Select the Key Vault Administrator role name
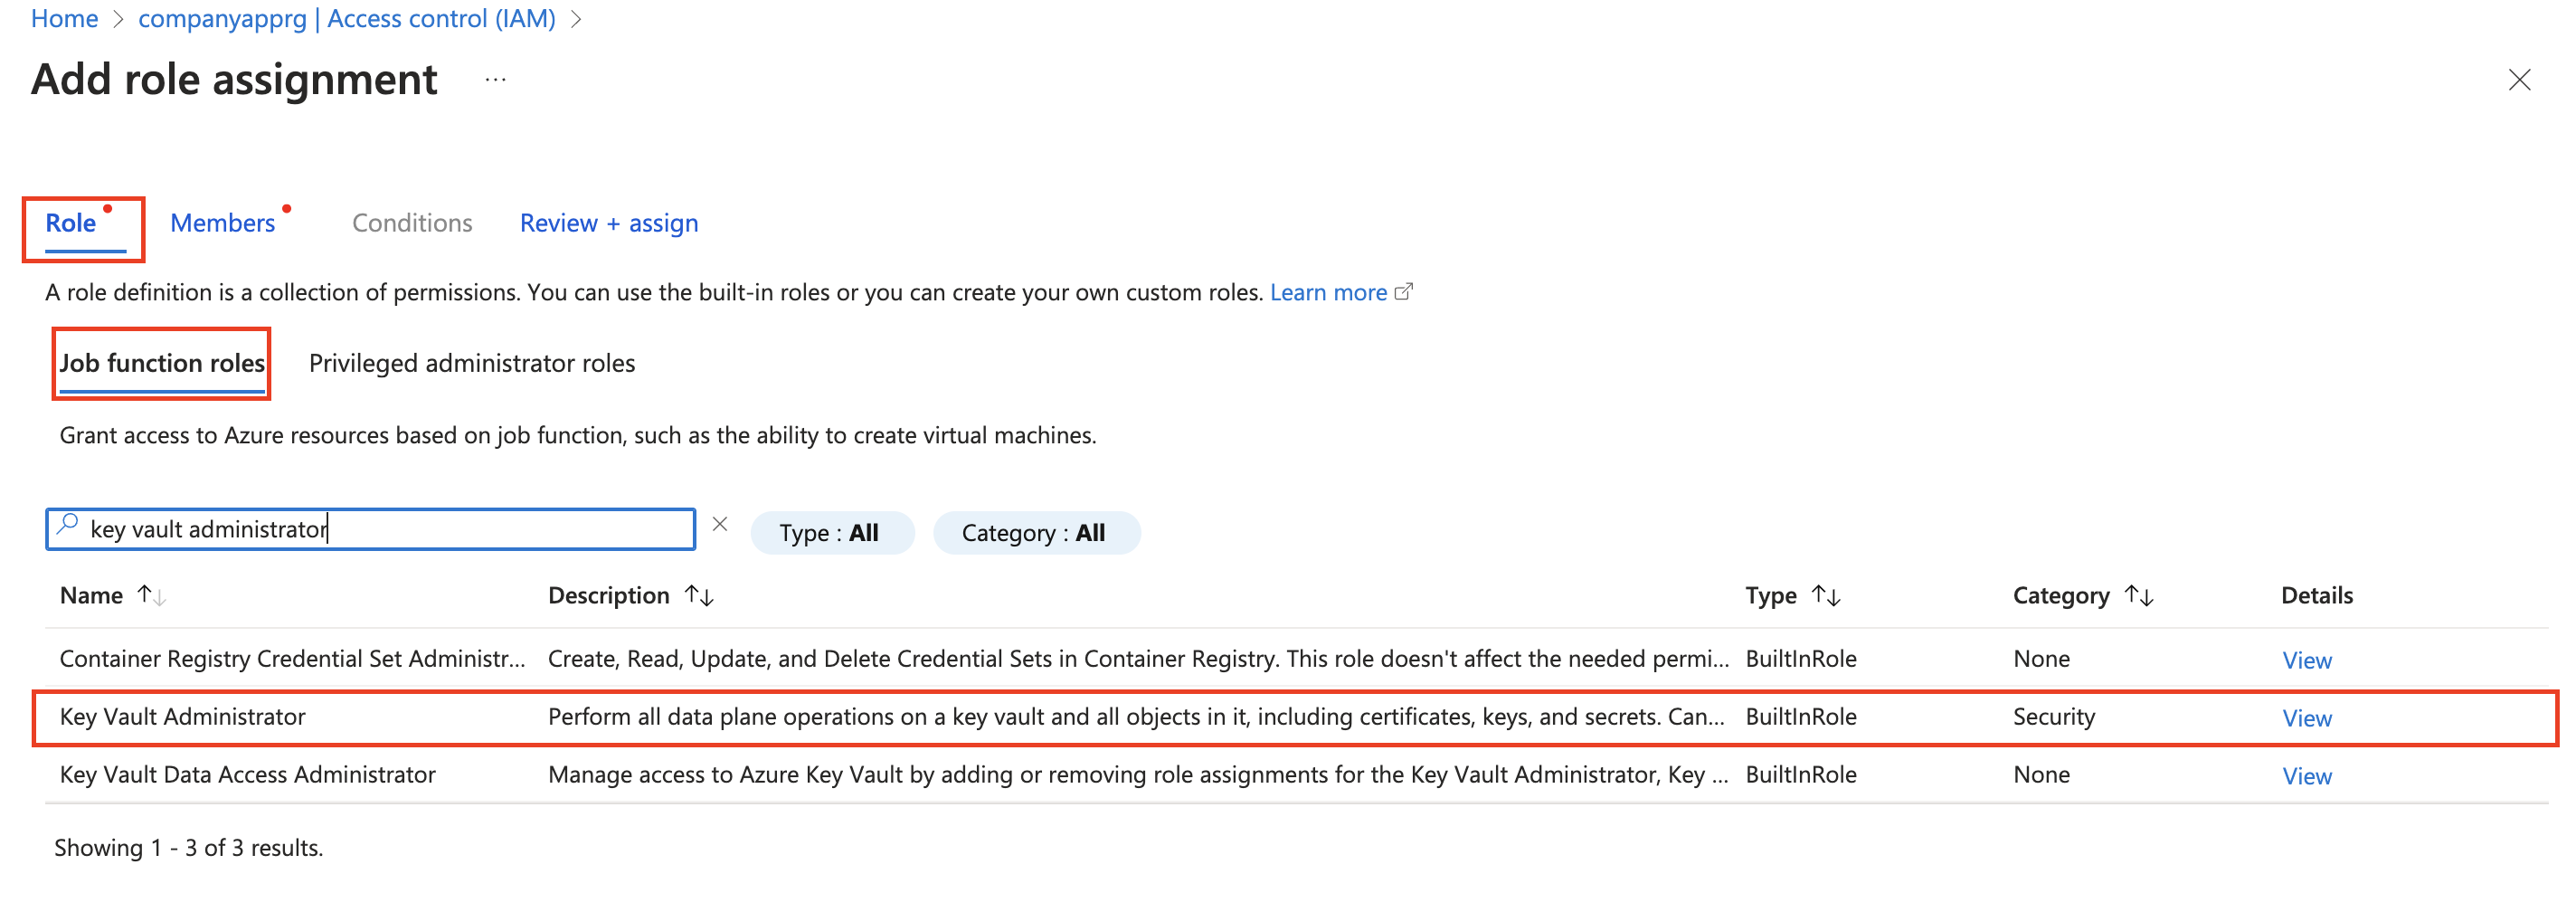2576x912 pixels. pyautogui.click(x=182, y=717)
